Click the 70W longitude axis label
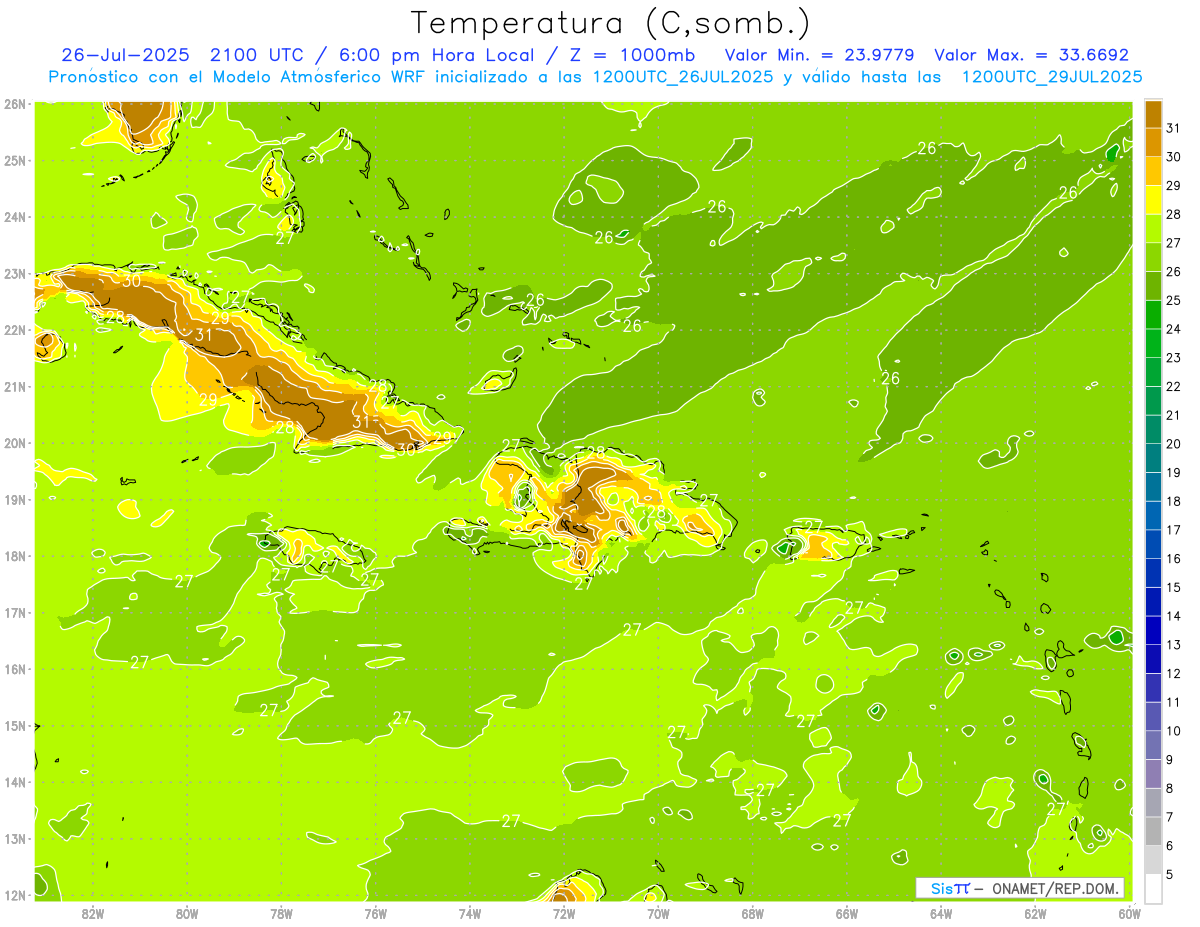This screenshot has width=1200, height=927. [658, 913]
